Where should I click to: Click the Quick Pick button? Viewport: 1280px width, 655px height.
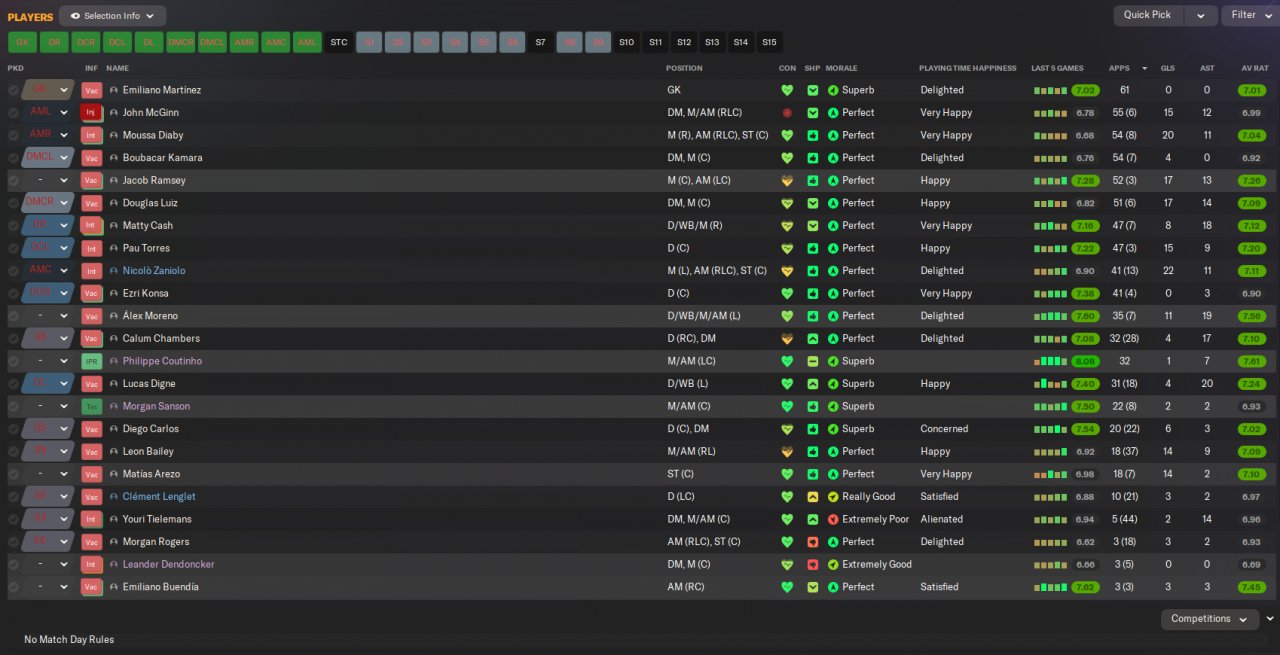coord(1148,15)
